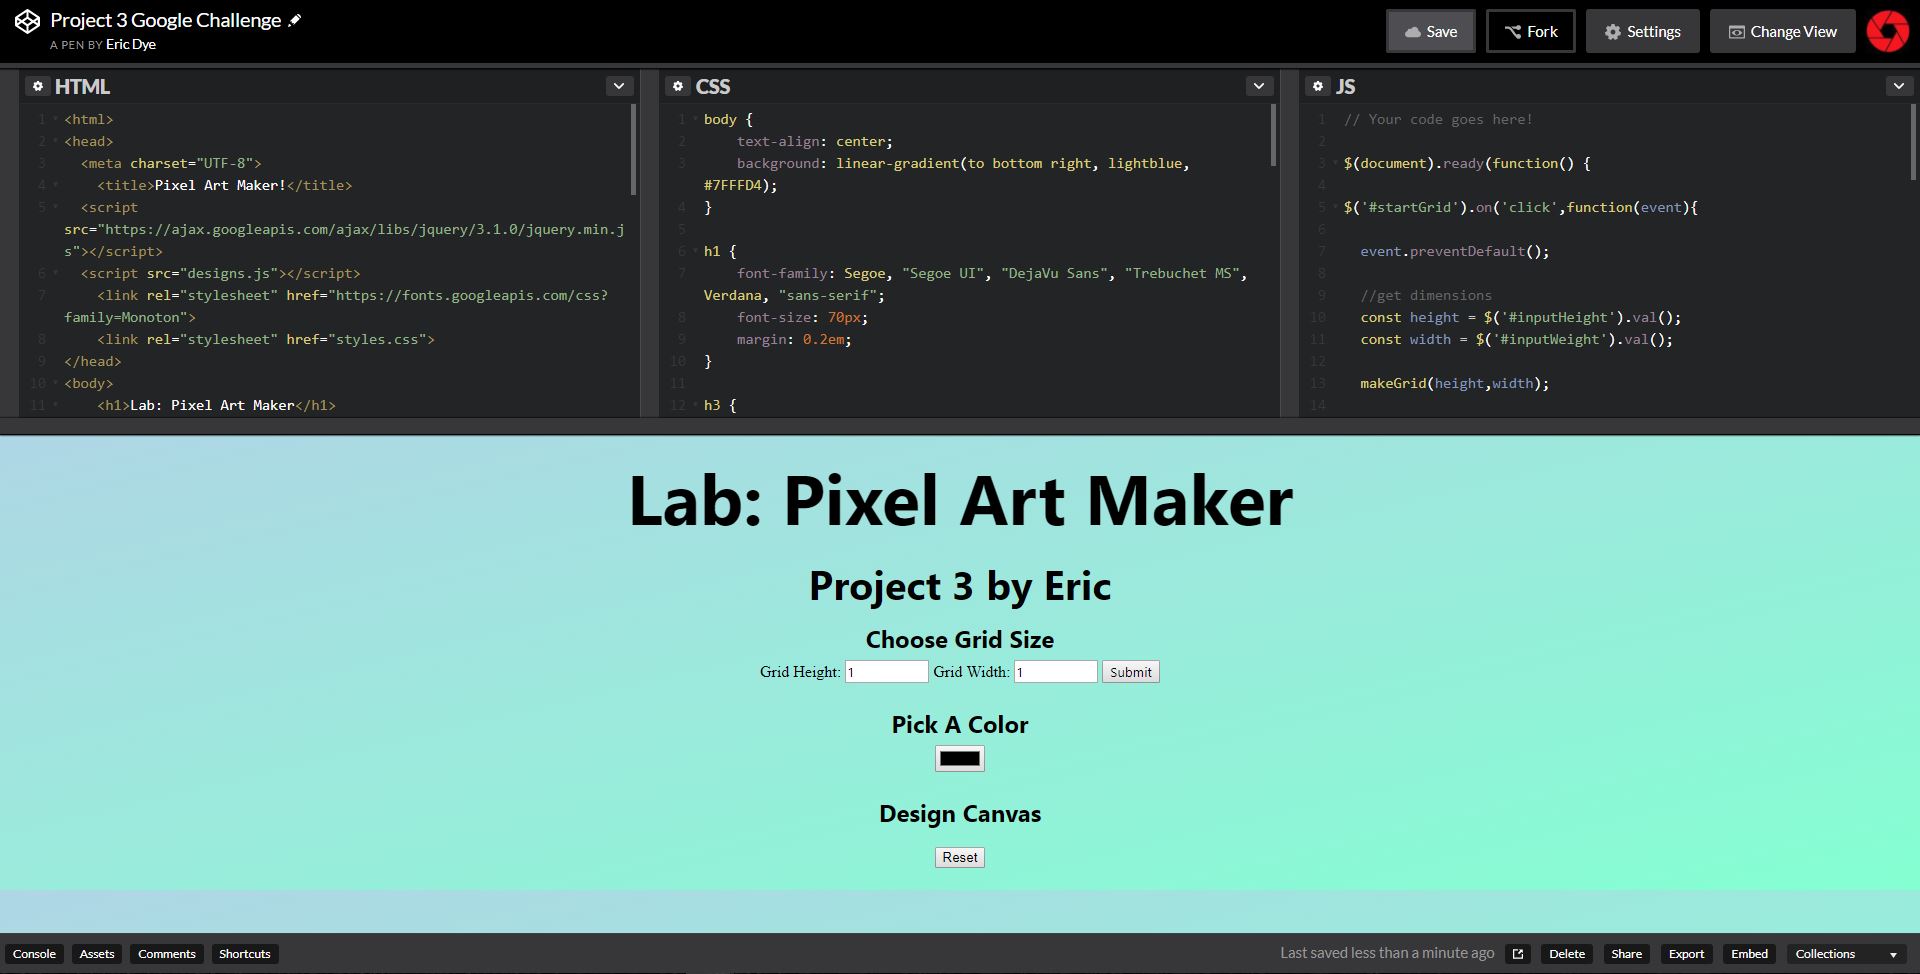Click 'margin: 0.2em;' in CSS editor
1920x974 pixels.
click(794, 339)
